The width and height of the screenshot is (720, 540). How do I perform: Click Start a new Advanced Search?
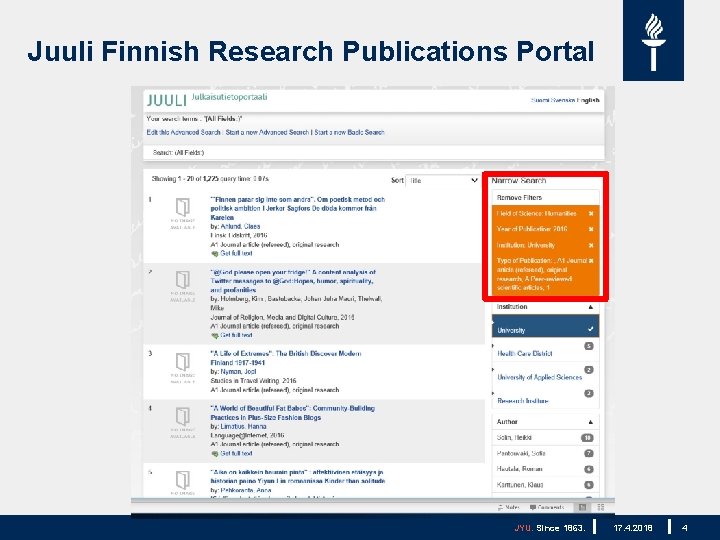tap(267, 132)
